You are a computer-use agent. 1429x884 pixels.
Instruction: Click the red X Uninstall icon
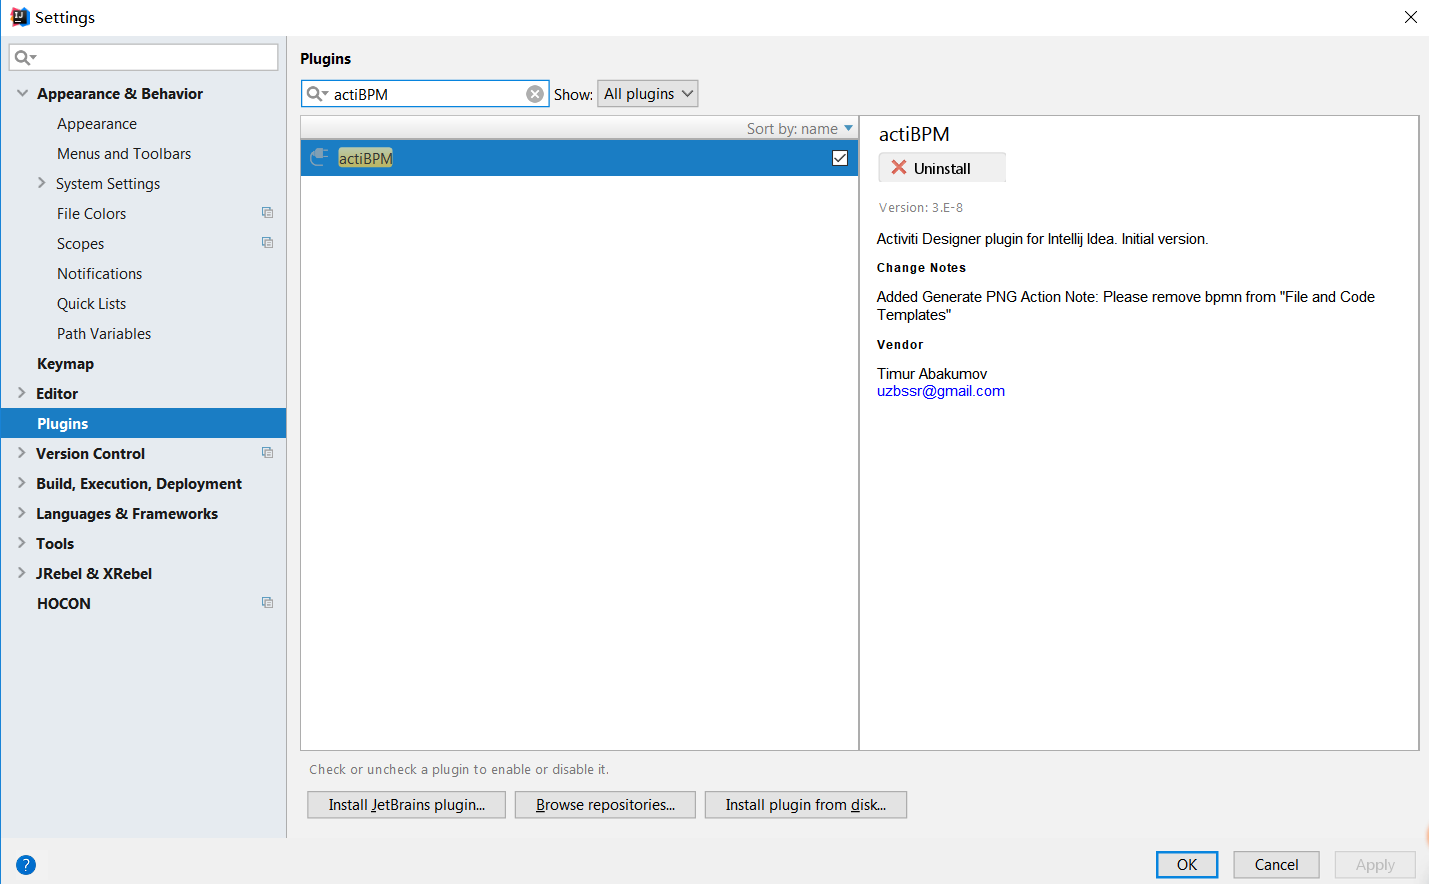click(898, 168)
